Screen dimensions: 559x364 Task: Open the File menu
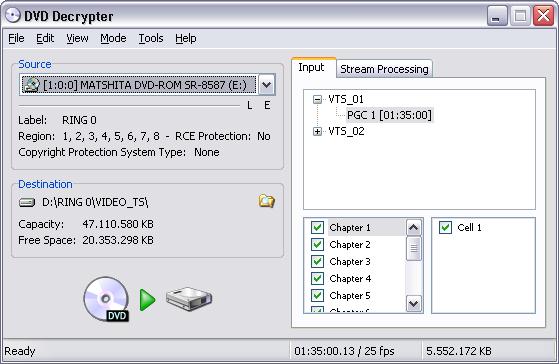tap(16, 38)
